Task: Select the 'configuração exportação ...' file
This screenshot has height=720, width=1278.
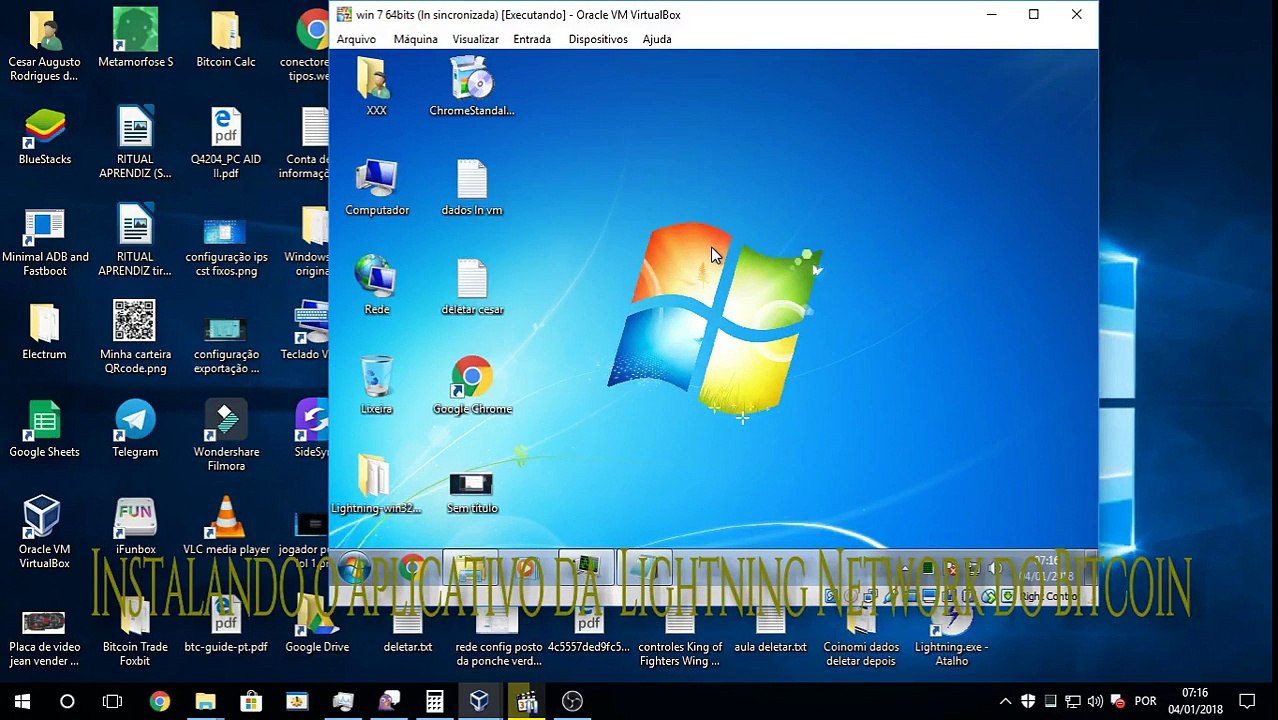Action: pos(226,345)
